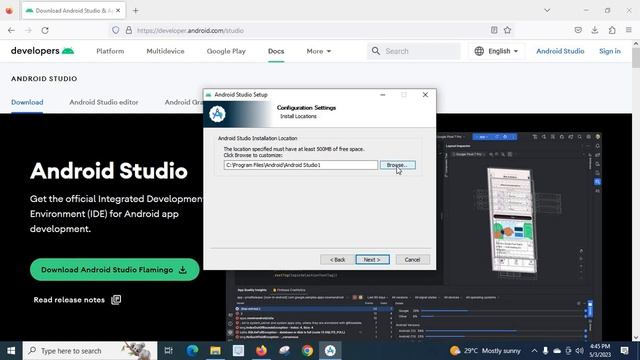Open the tracking protection shield icon

pos(116,30)
